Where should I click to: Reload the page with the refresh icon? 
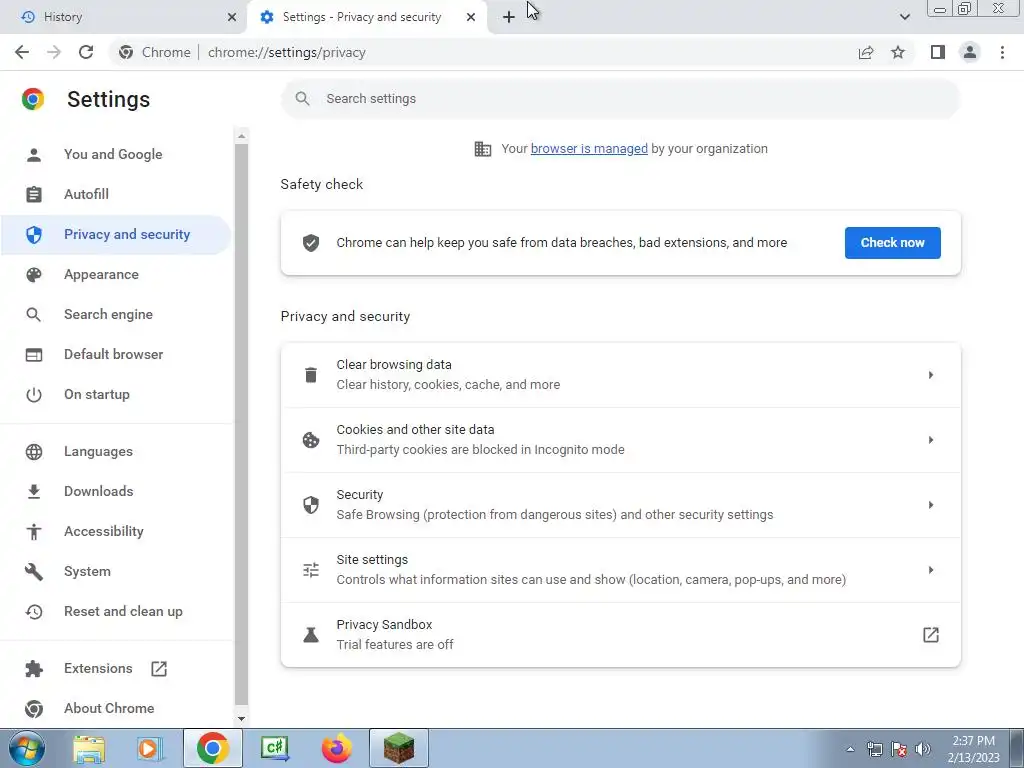86,52
